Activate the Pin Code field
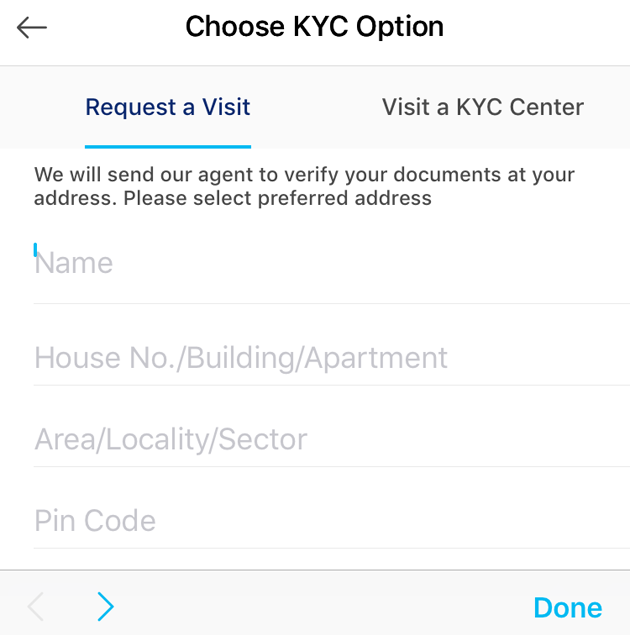Screen dimensions: 630x635 (331, 521)
